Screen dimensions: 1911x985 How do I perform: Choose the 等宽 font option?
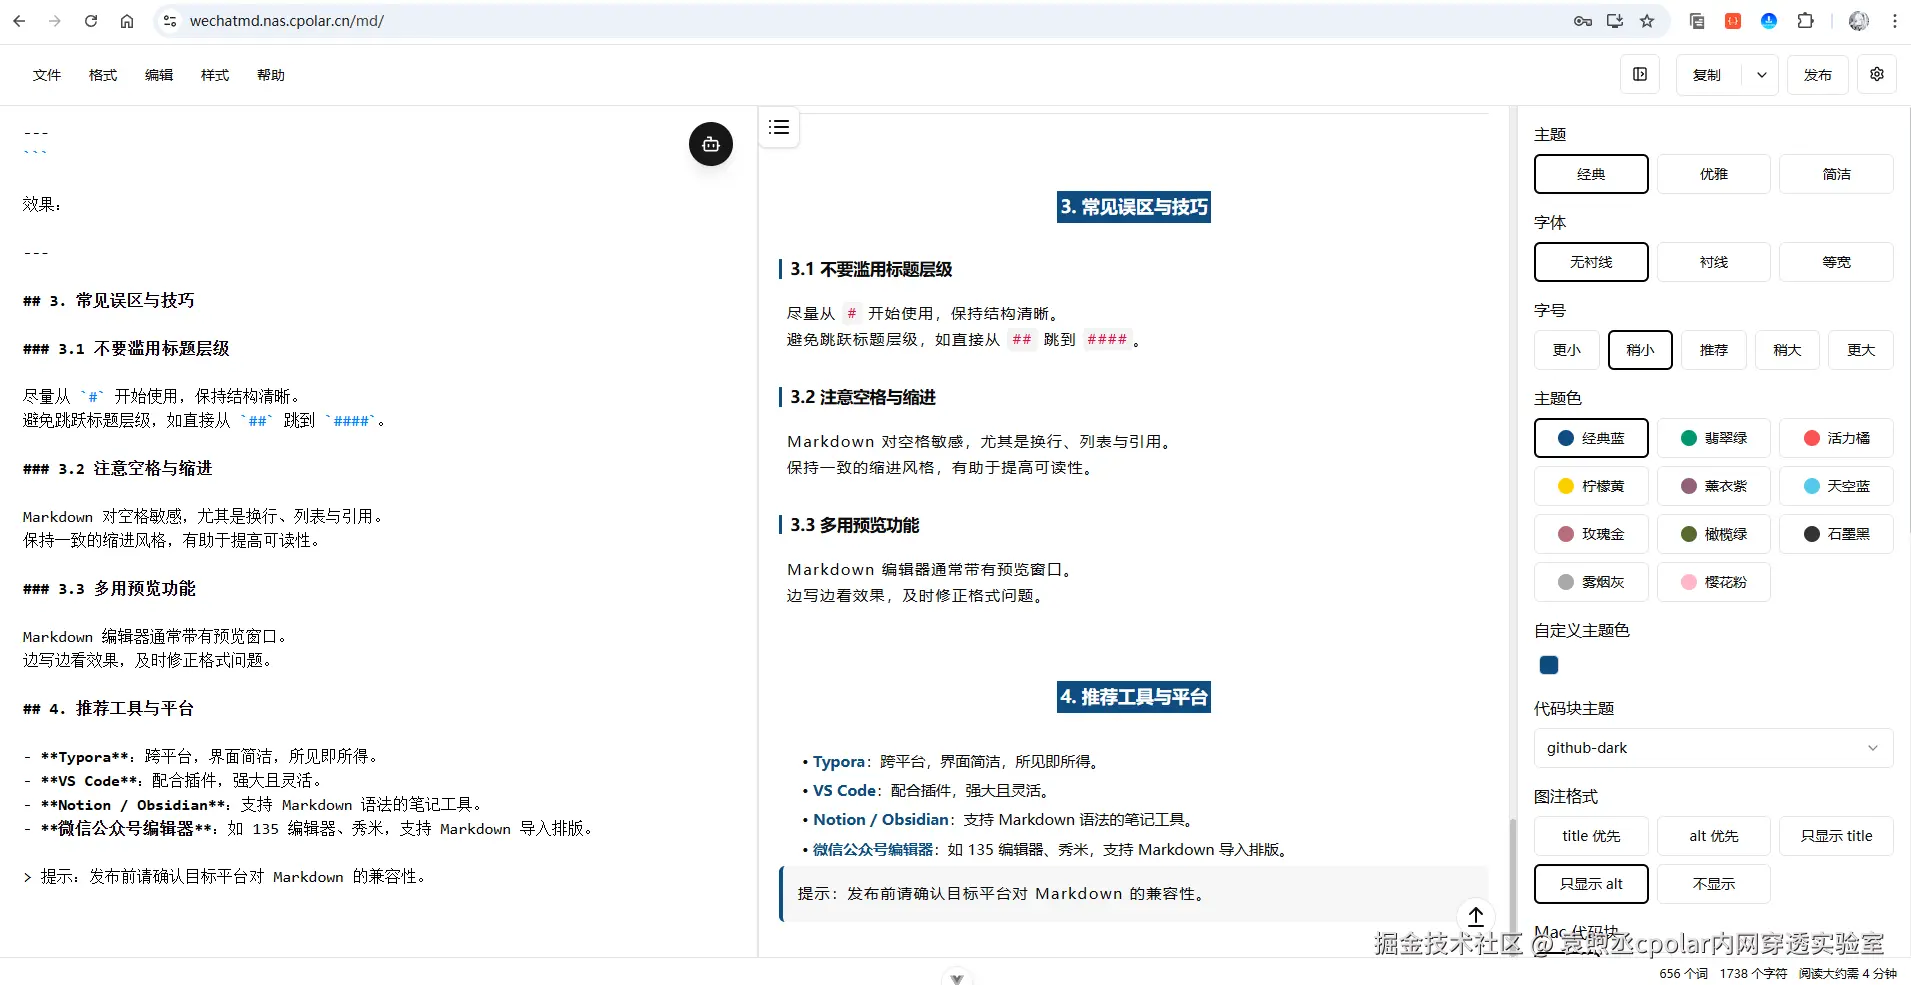(1836, 262)
